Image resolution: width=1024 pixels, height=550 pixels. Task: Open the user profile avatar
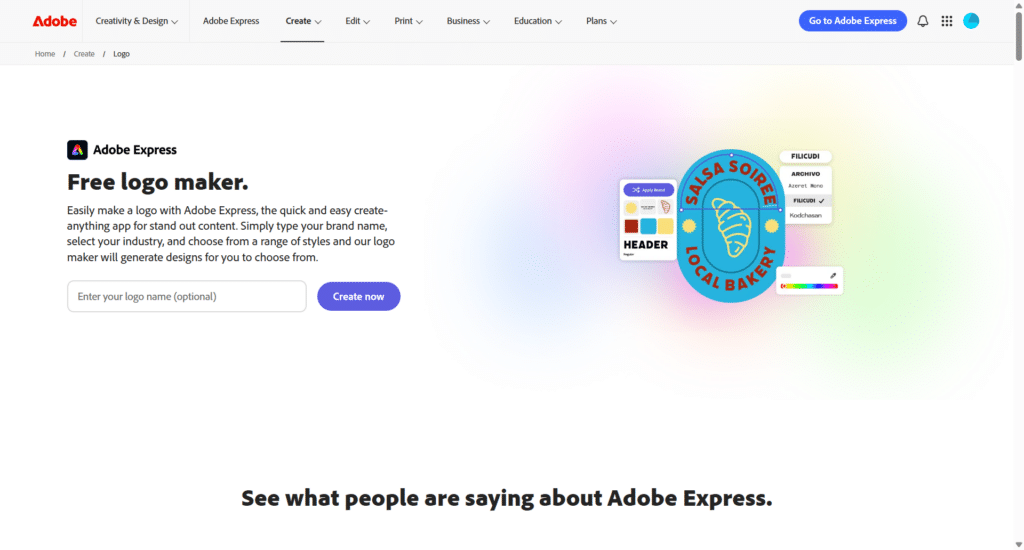(971, 21)
